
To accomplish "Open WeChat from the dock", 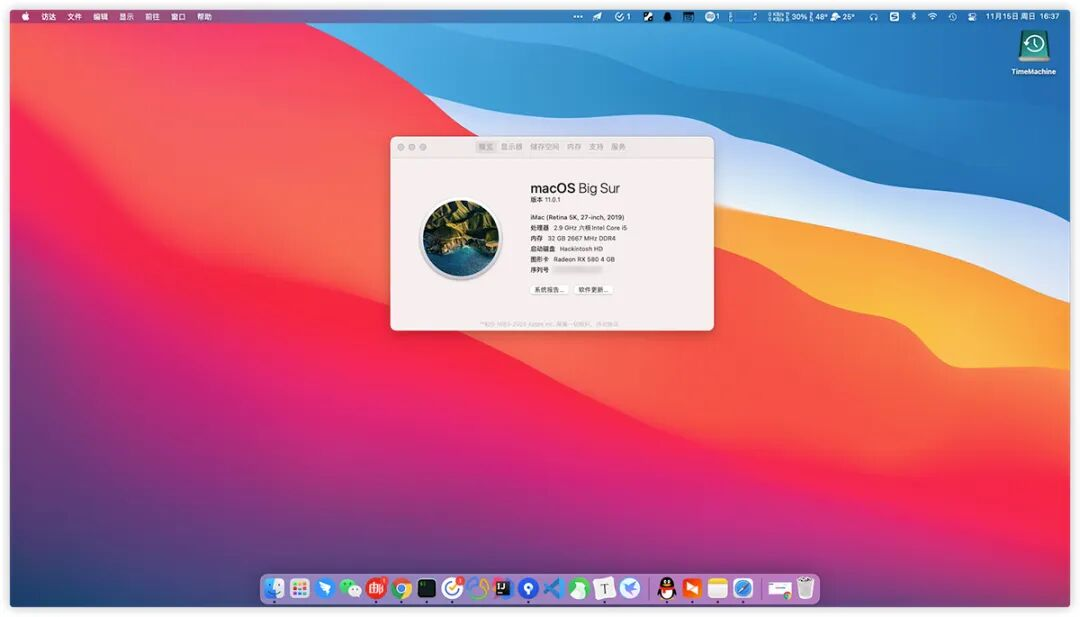I will click(x=351, y=589).
